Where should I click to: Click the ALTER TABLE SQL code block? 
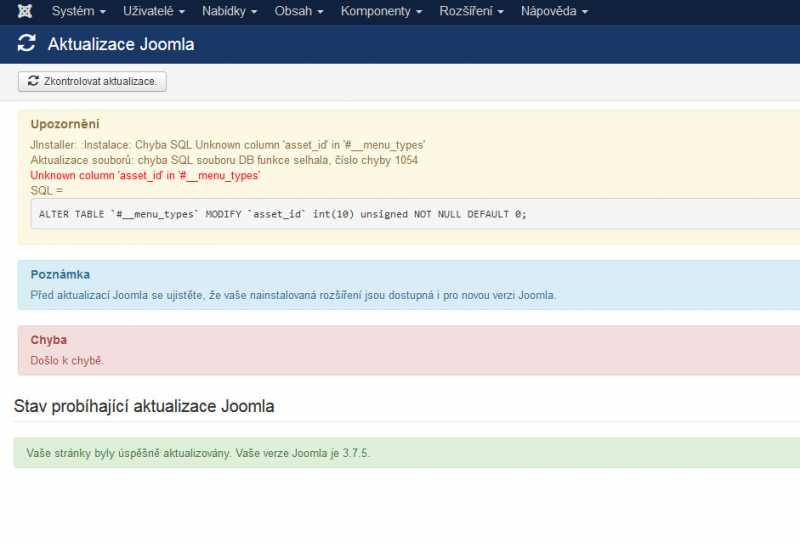click(x=415, y=214)
